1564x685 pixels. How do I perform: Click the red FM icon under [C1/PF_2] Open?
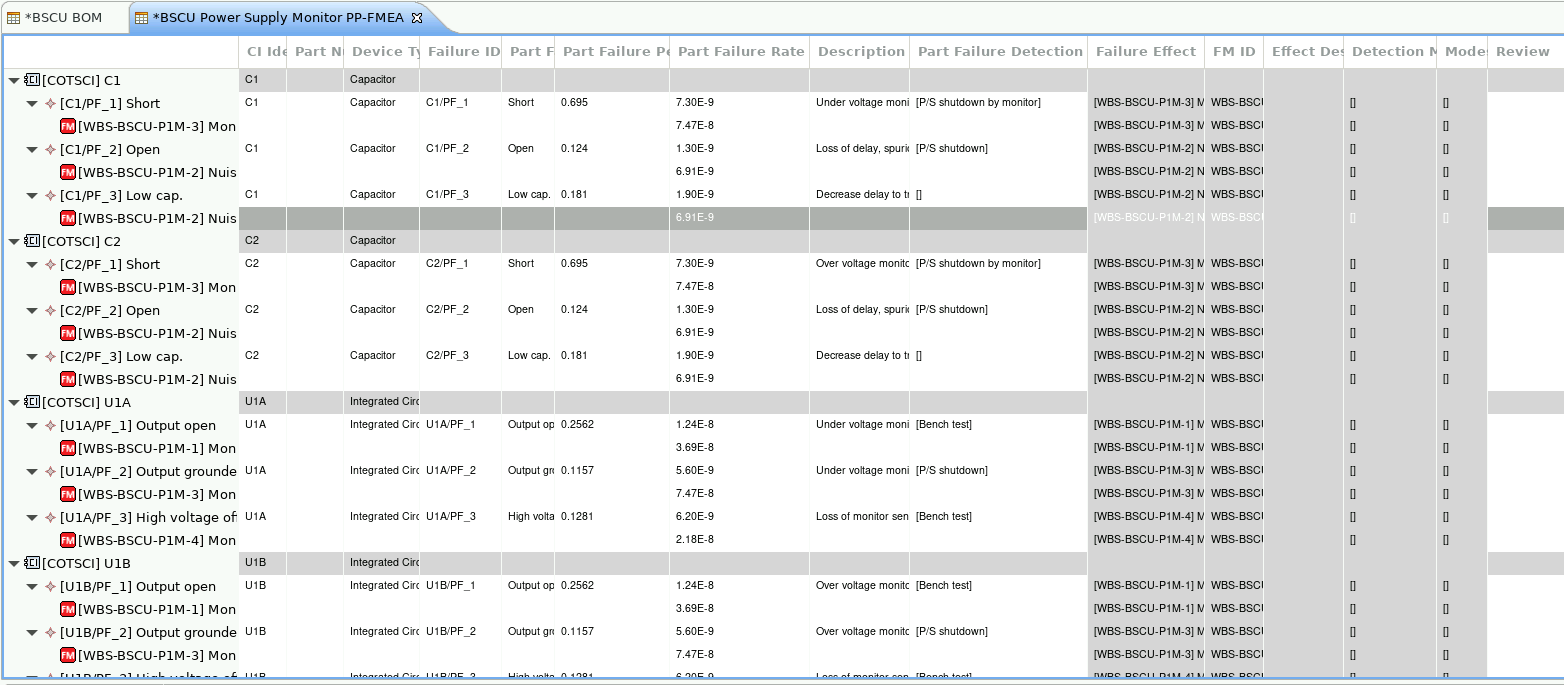(x=68, y=172)
